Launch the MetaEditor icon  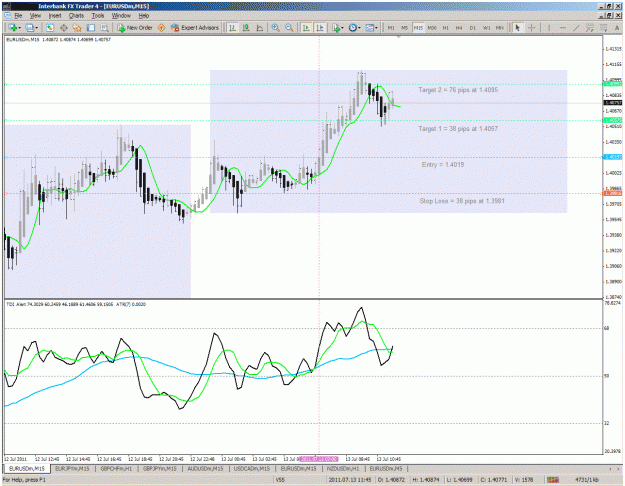point(162,28)
